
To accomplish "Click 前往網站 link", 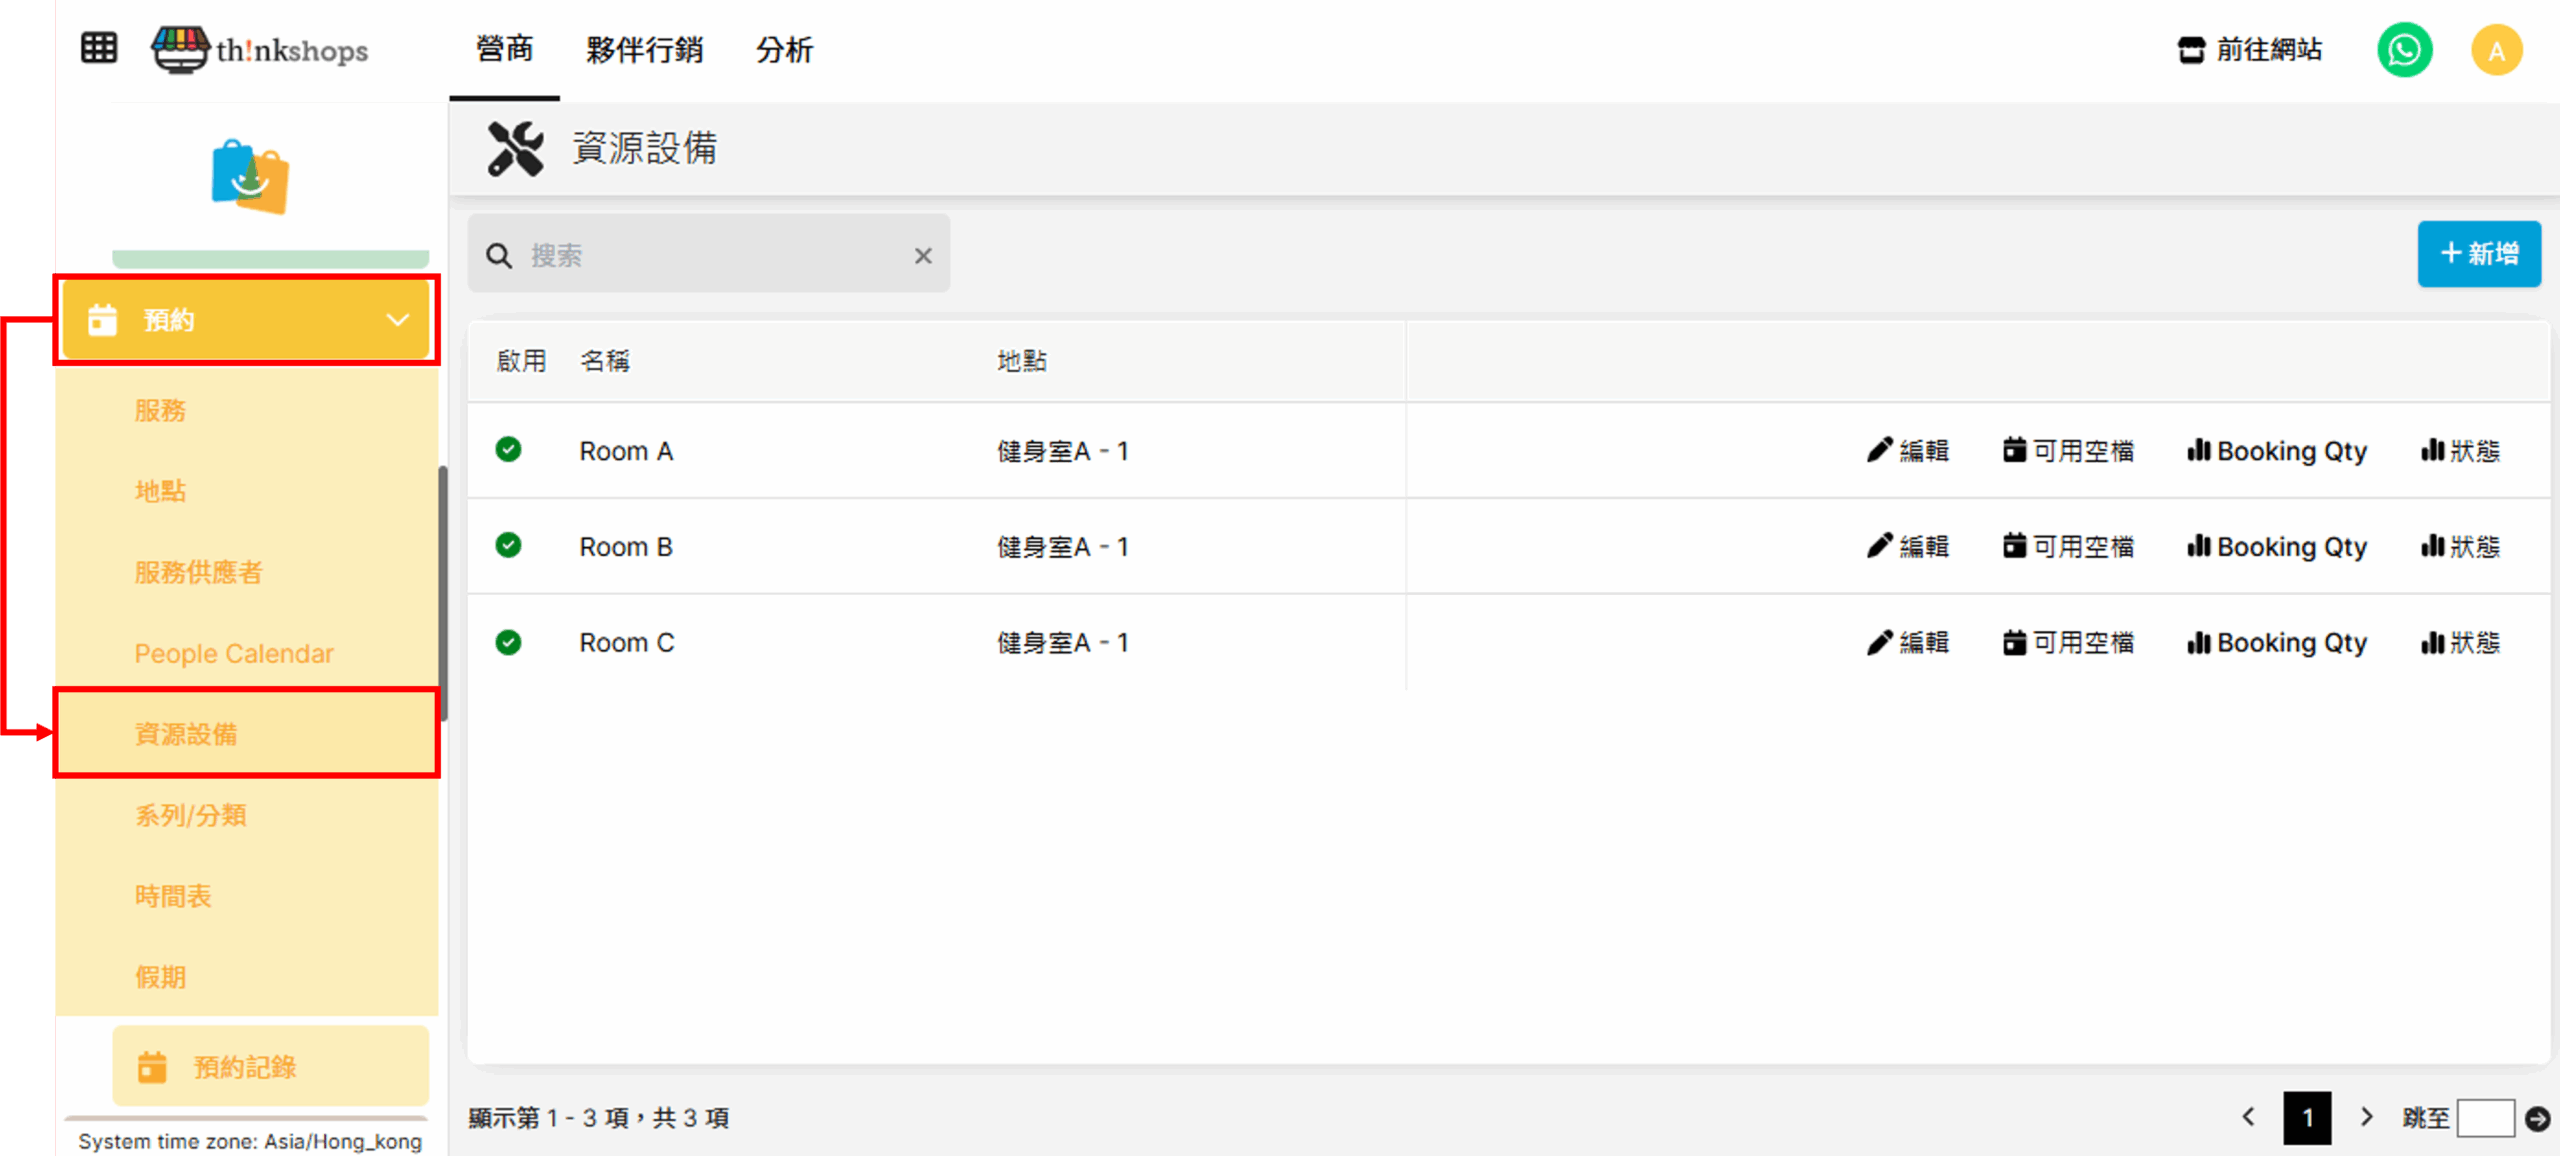I will click(2250, 50).
